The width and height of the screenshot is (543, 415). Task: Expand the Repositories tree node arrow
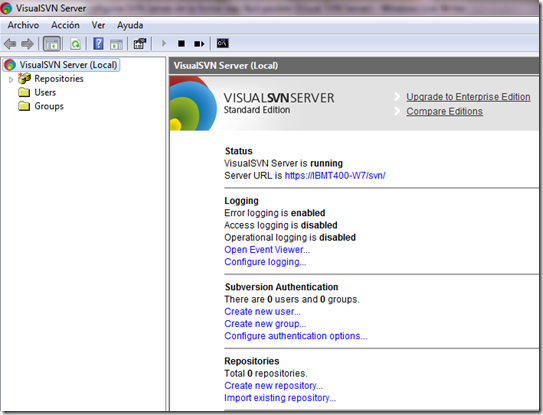[x=11, y=80]
